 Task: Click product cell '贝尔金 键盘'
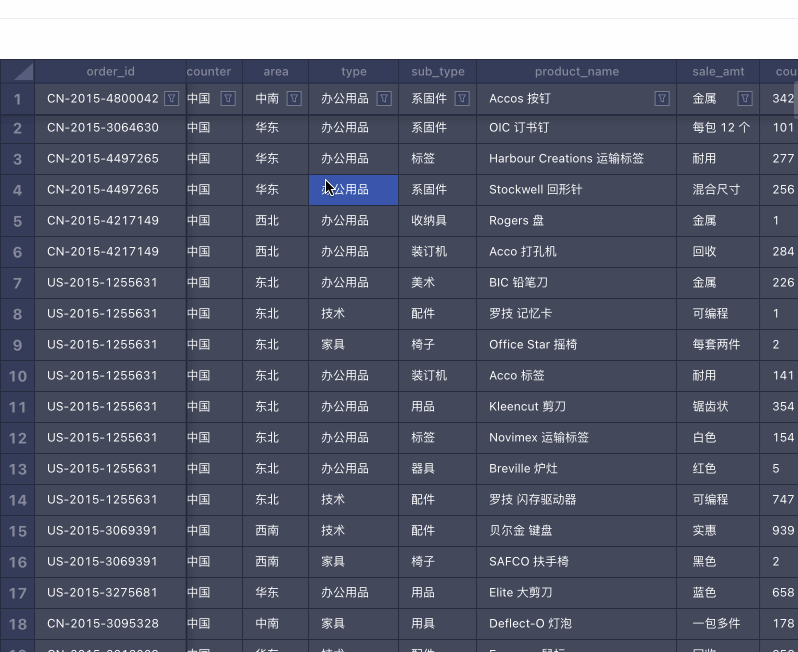(x=577, y=531)
